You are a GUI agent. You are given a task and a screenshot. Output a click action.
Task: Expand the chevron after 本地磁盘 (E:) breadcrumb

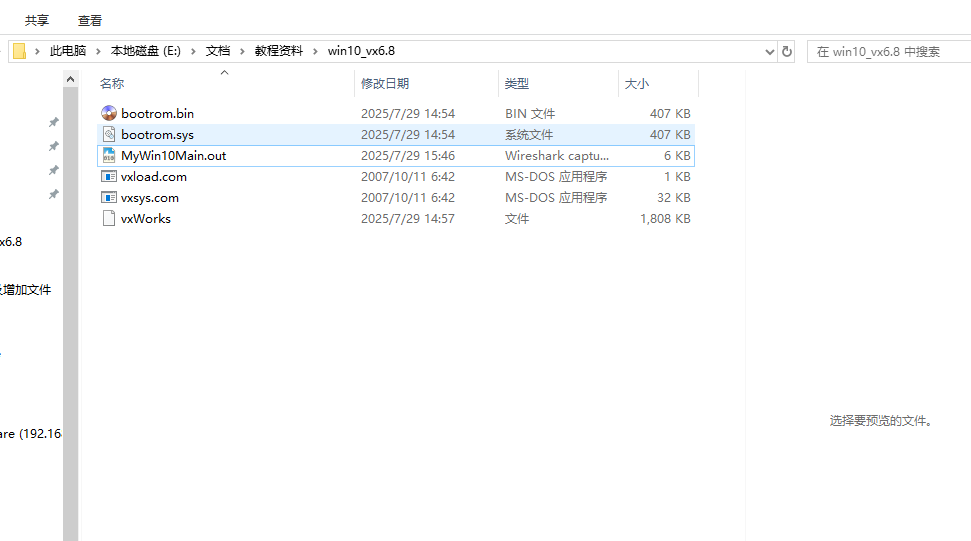click(x=193, y=51)
